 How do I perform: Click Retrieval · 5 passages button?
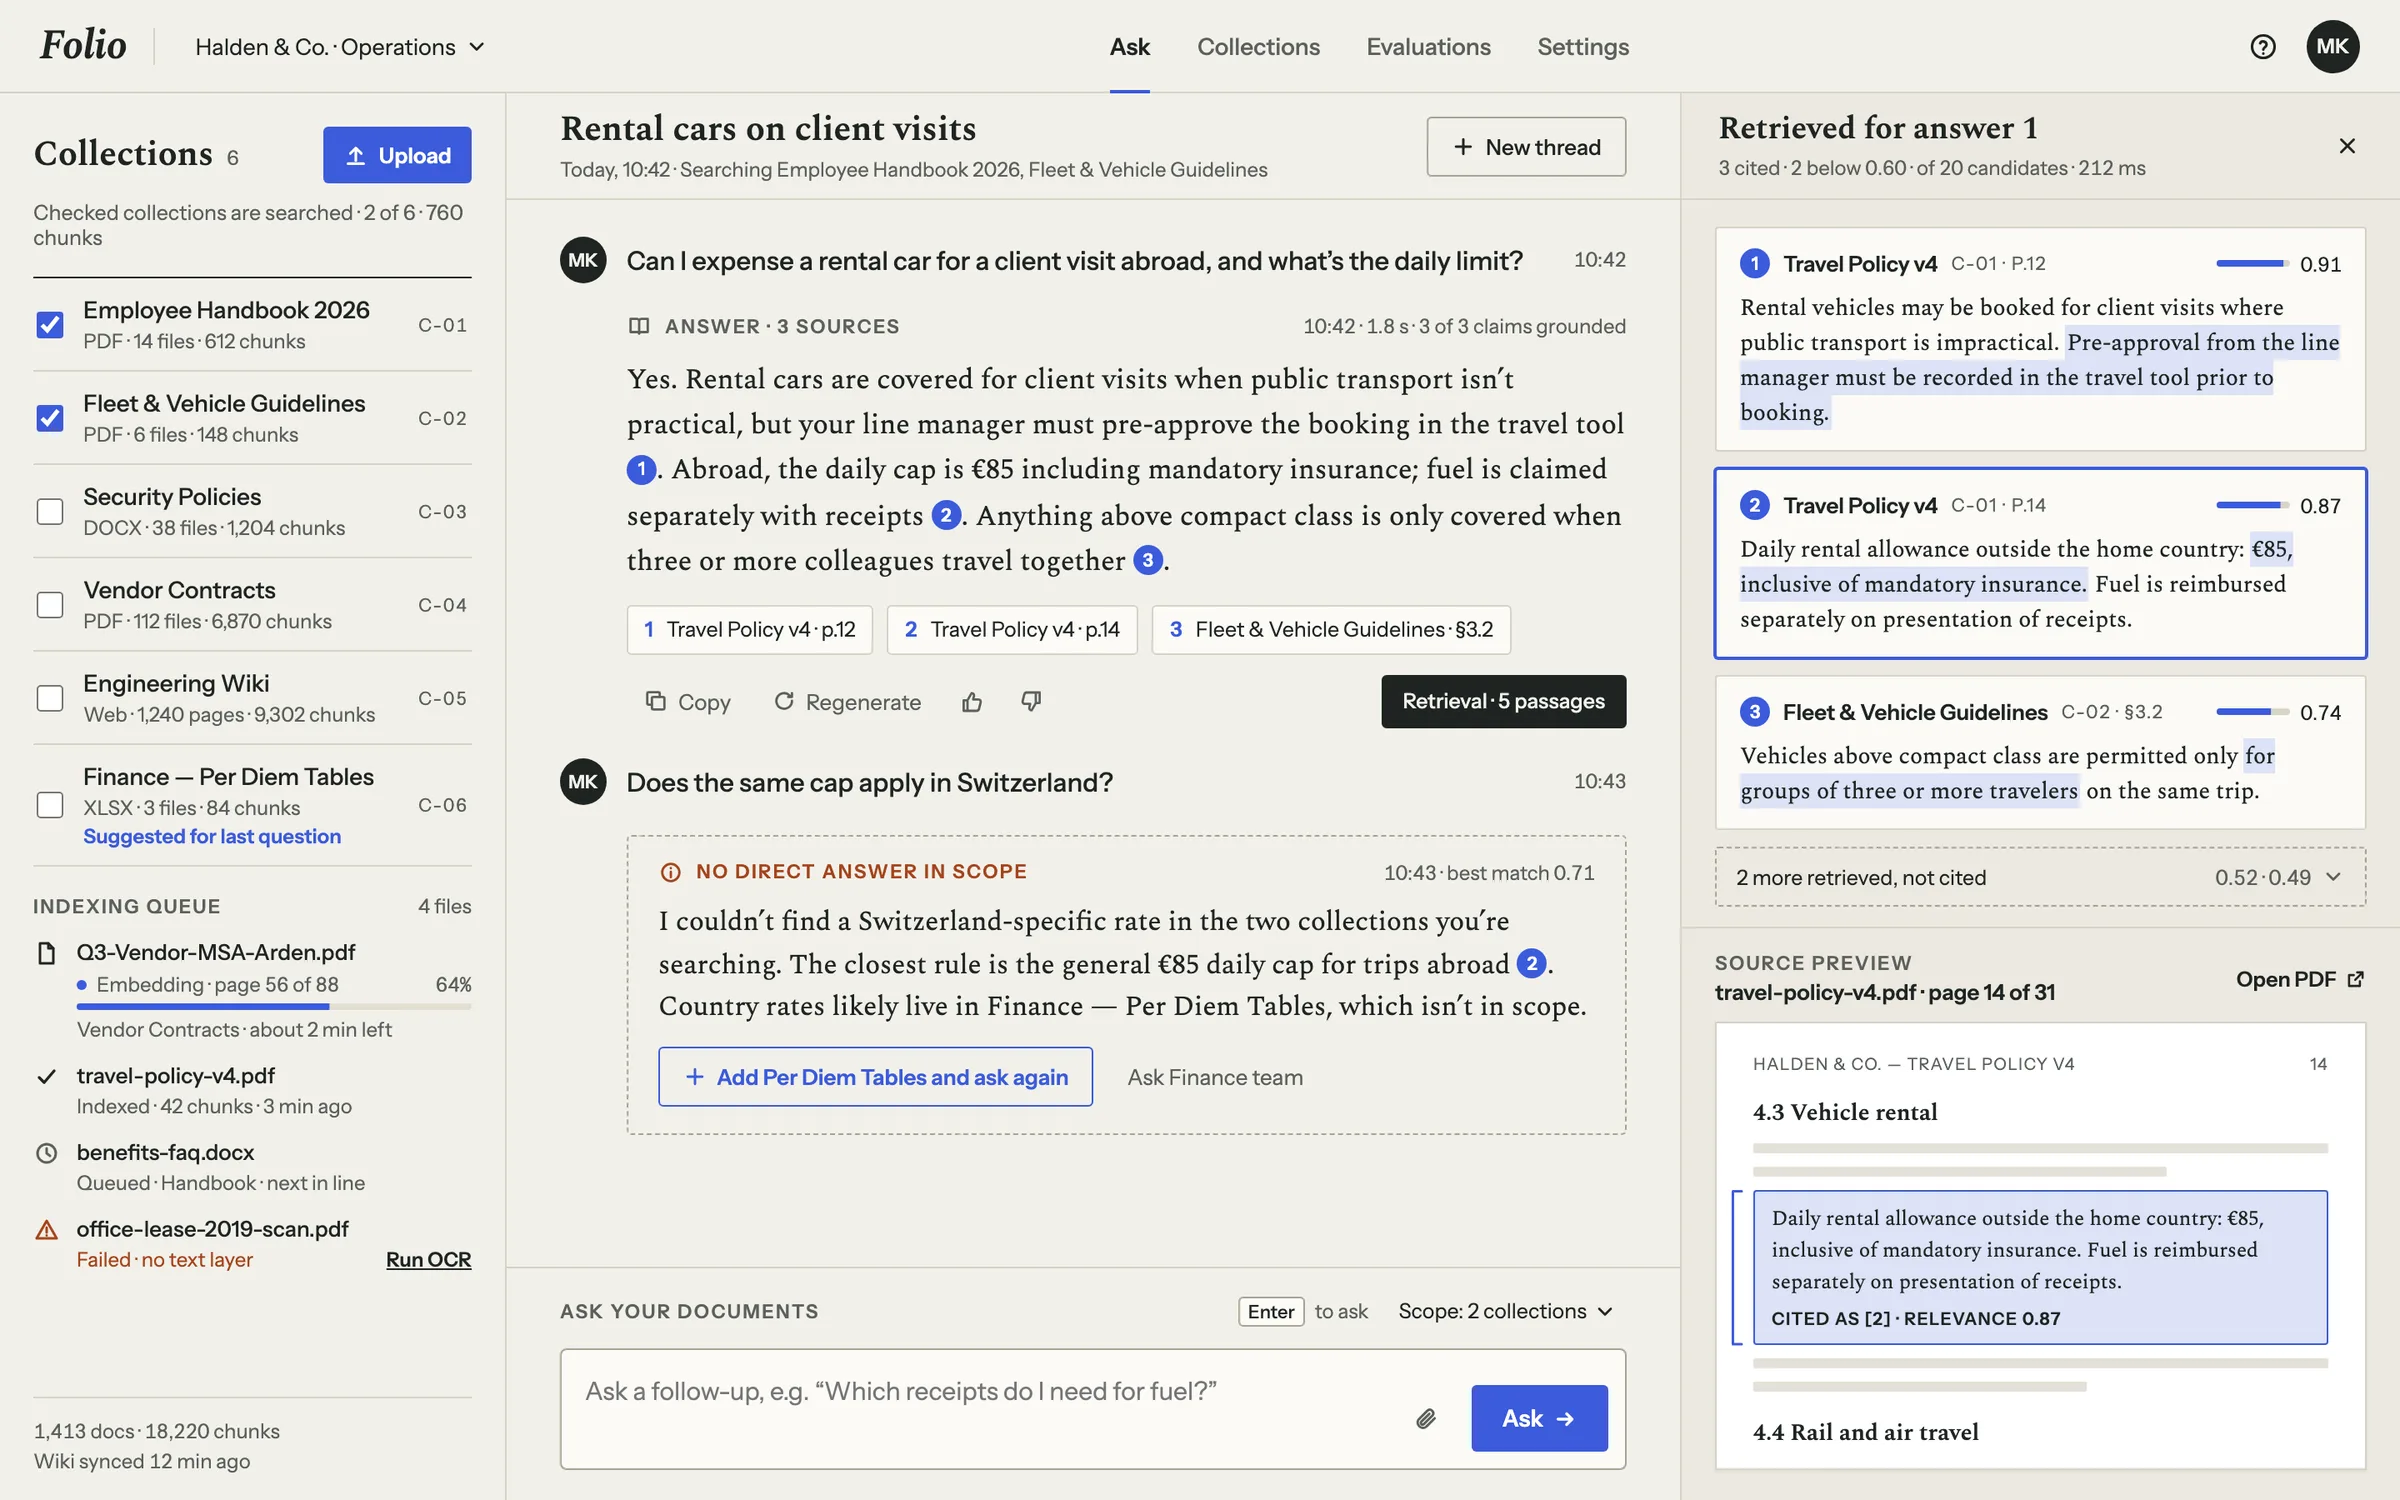(x=1503, y=701)
